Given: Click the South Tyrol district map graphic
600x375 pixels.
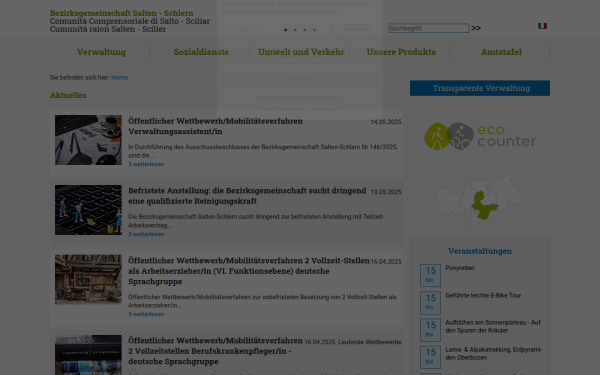Looking at the screenshot, I should (480, 200).
